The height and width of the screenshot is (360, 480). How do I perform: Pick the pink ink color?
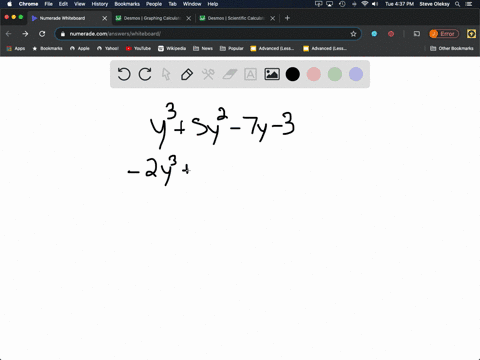pyautogui.click(x=314, y=74)
